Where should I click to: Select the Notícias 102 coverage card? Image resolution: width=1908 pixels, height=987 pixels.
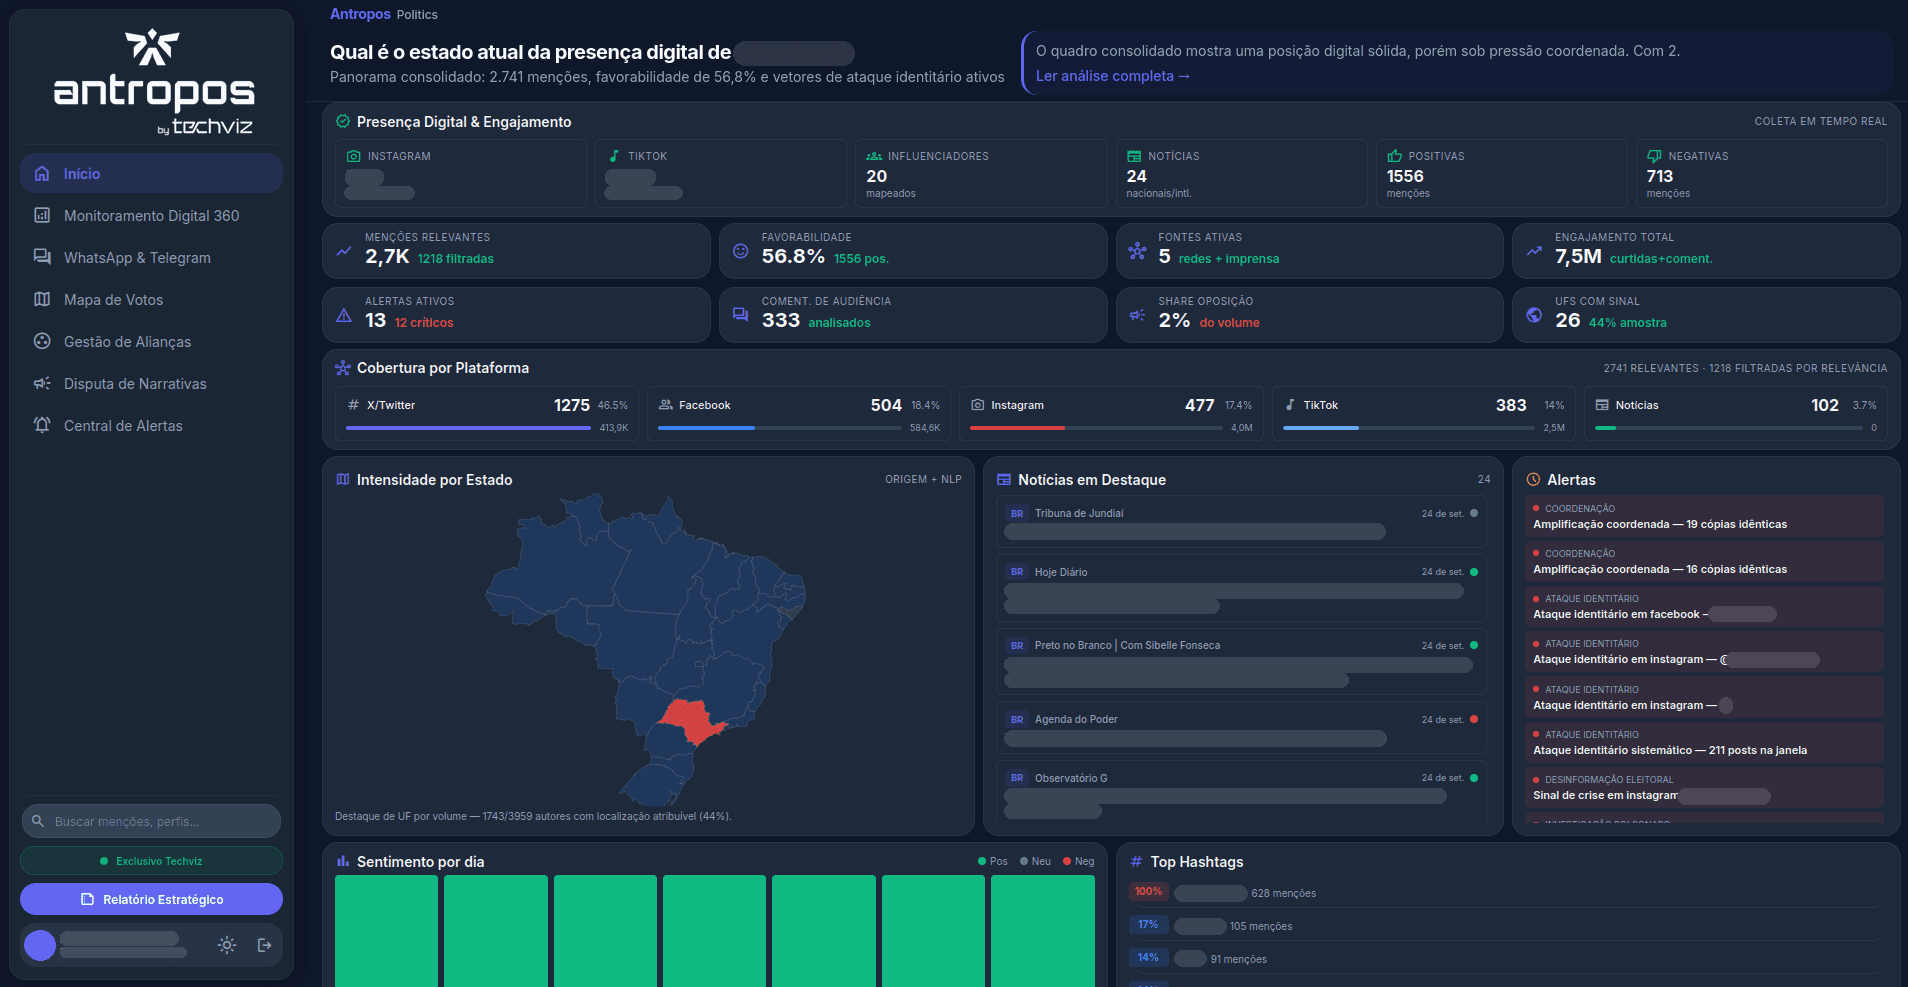pos(1736,414)
